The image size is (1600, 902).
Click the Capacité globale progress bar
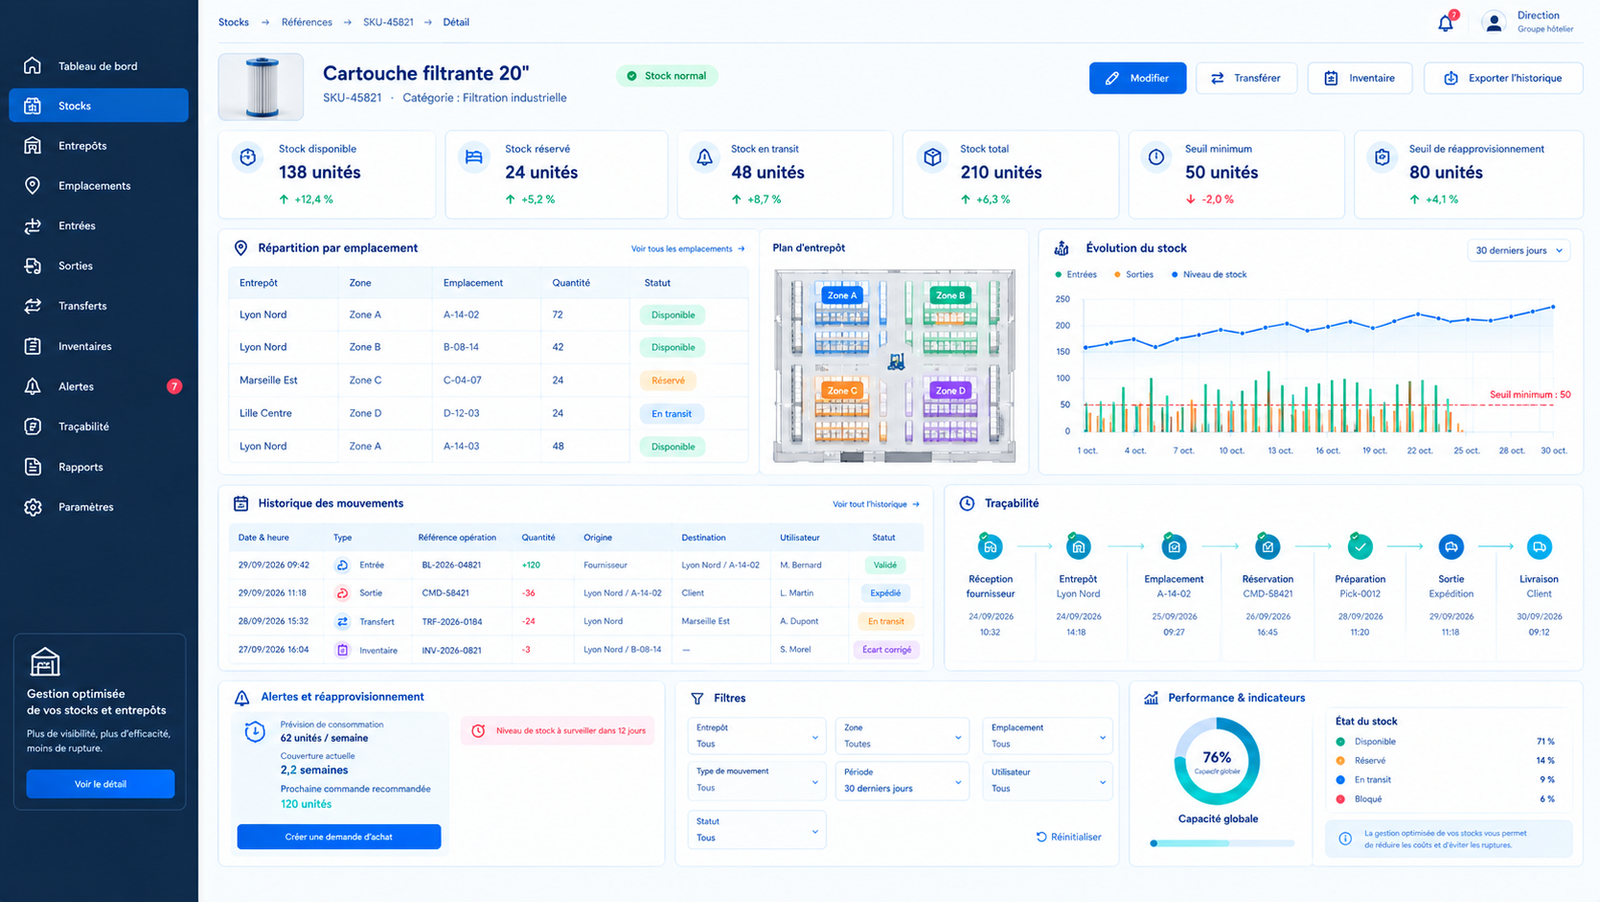[1222, 843]
